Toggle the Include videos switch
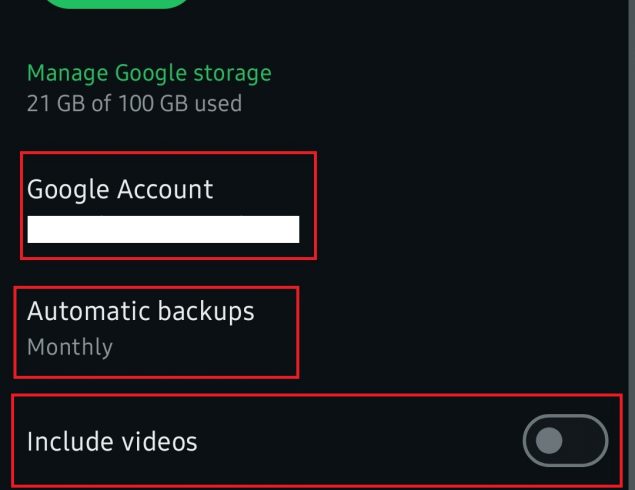This screenshot has height=490, width=635. coord(565,441)
